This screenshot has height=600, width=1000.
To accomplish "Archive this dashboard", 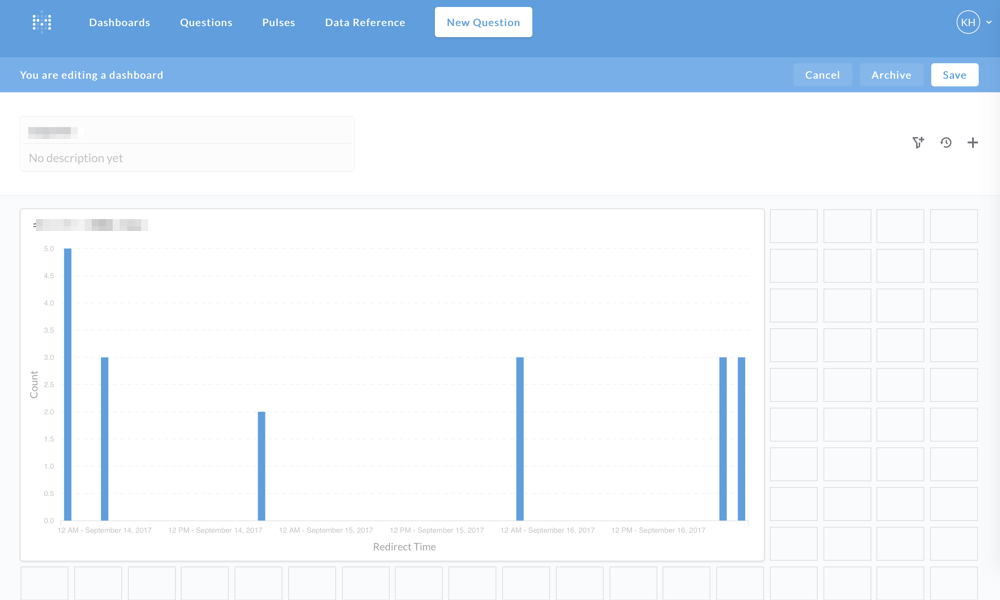I will pos(891,75).
